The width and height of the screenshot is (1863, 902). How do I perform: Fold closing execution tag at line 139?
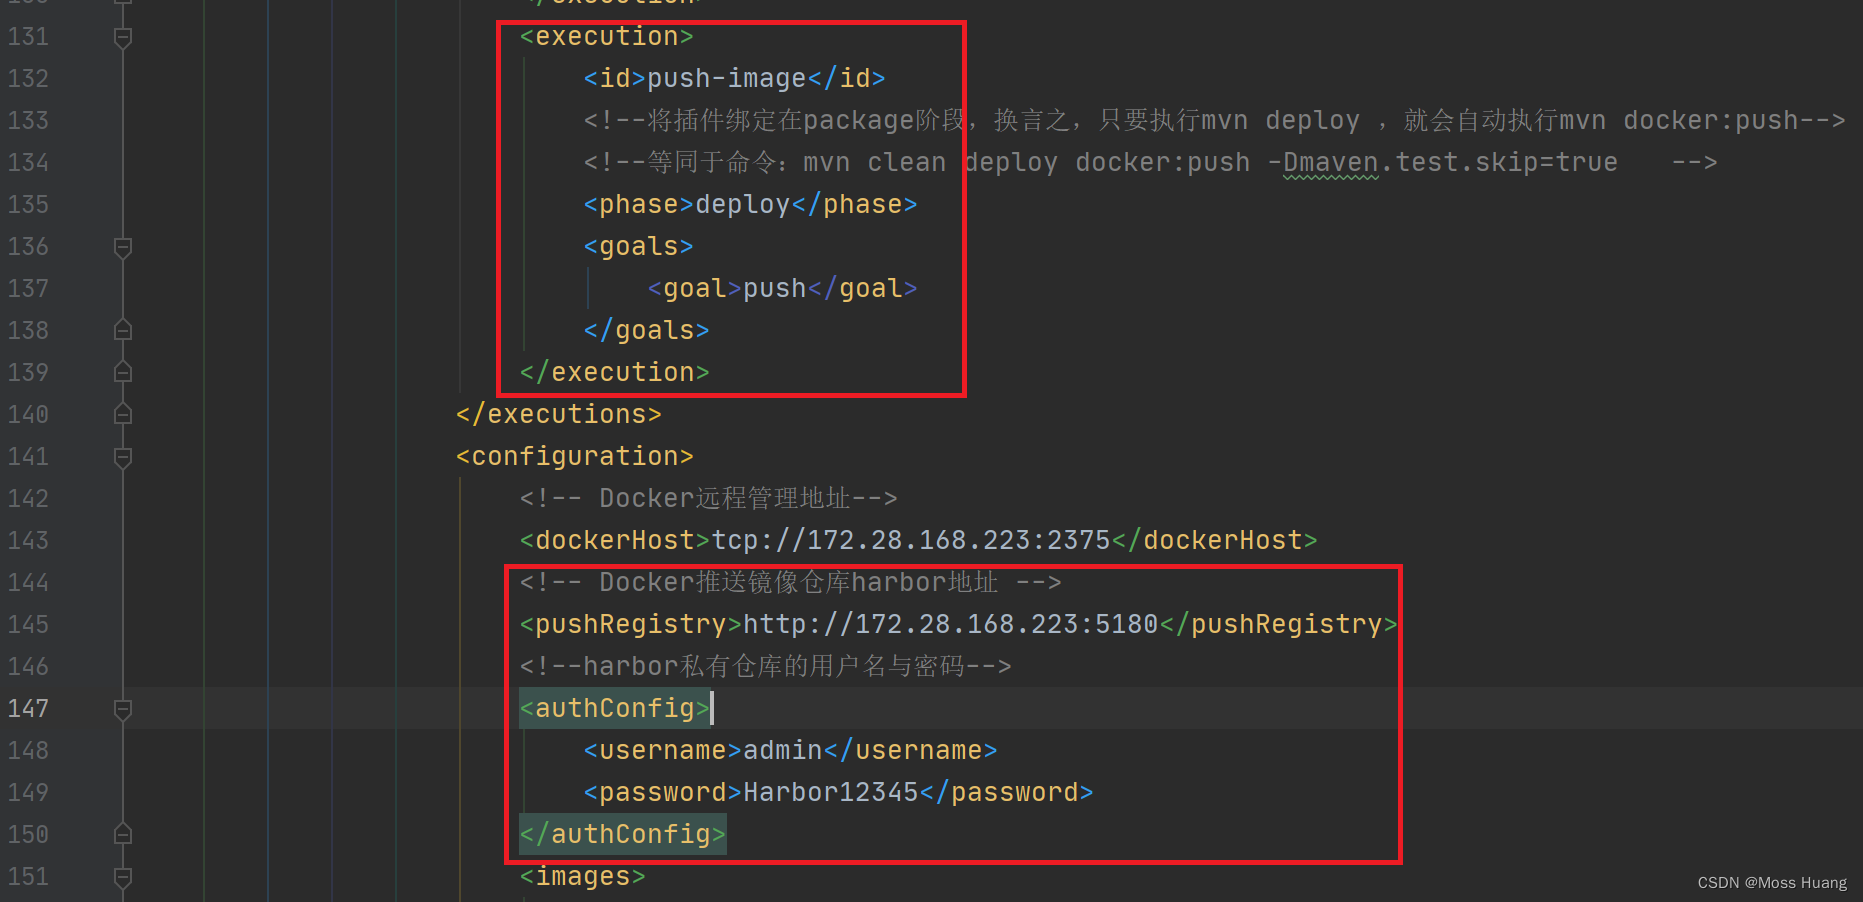tap(123, 372)
